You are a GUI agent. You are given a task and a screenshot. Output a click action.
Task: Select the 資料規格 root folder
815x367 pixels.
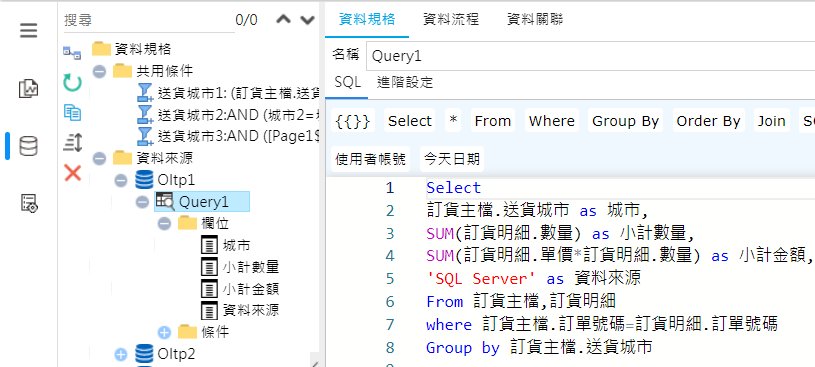pos(132,49)
